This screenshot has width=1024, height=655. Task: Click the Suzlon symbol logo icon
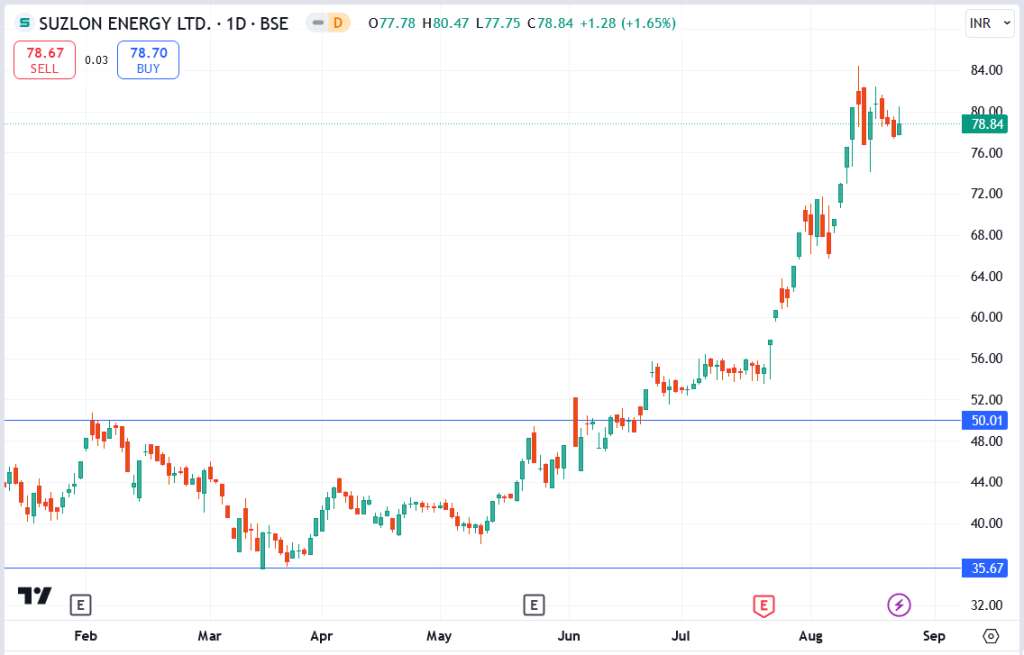pyautogui.click(x=24, y=23)
